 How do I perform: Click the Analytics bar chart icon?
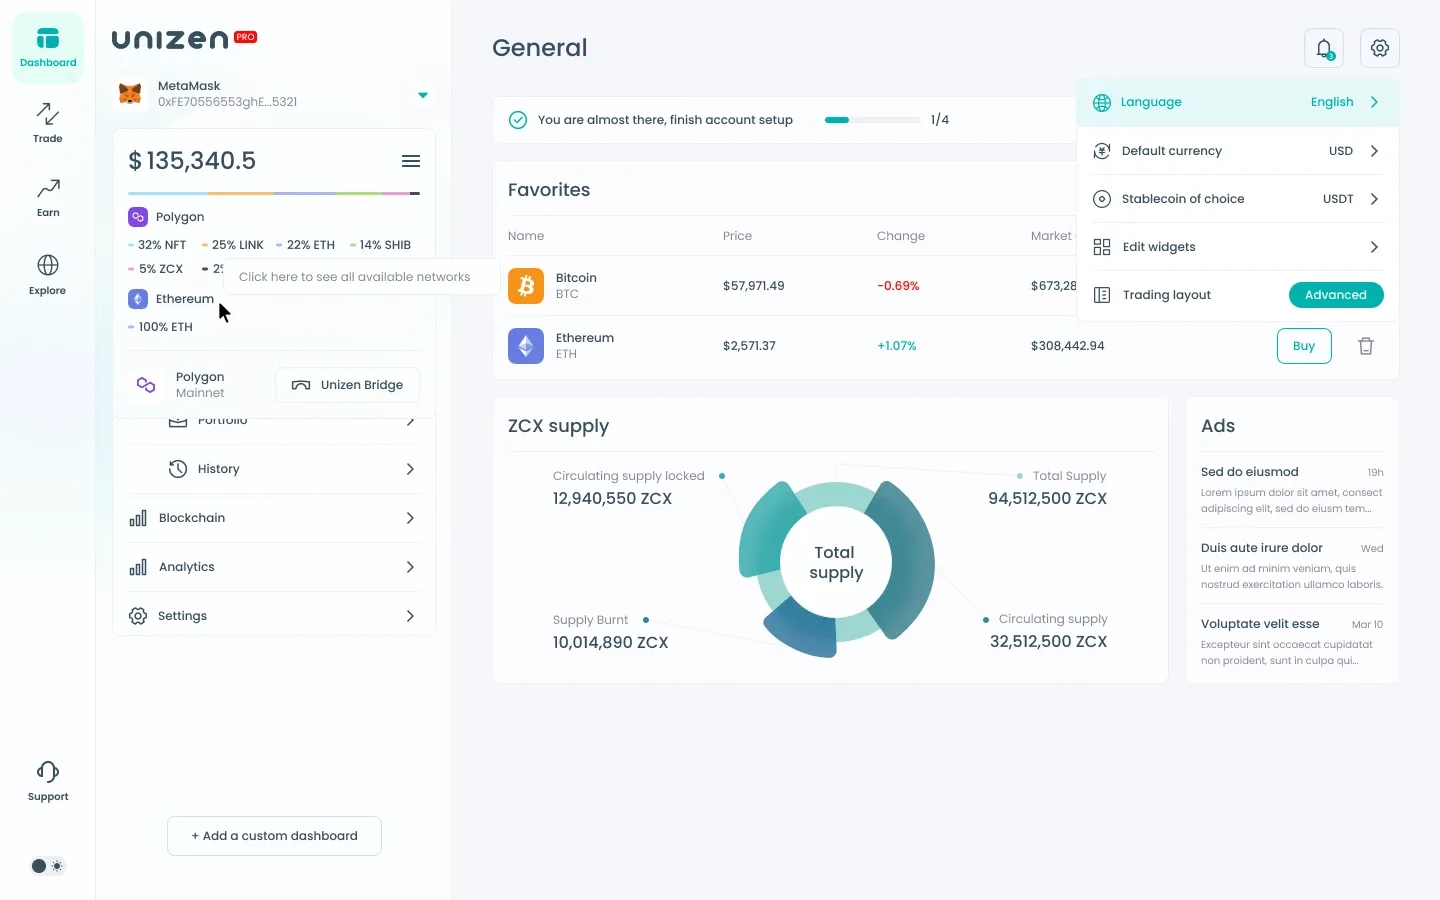tap(138, 567)
